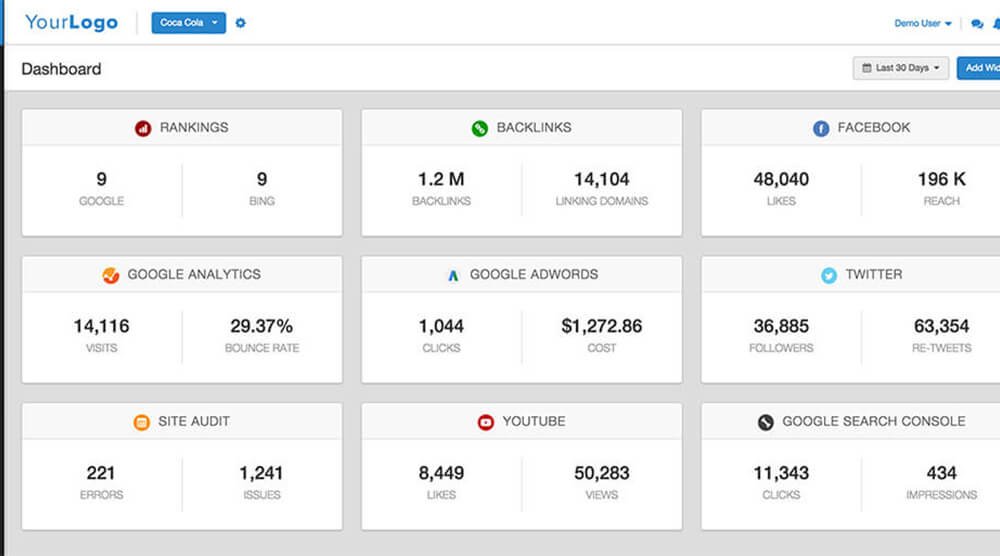
Task: Open the SITE AUDIT widget title
Action: click(194, 421)
